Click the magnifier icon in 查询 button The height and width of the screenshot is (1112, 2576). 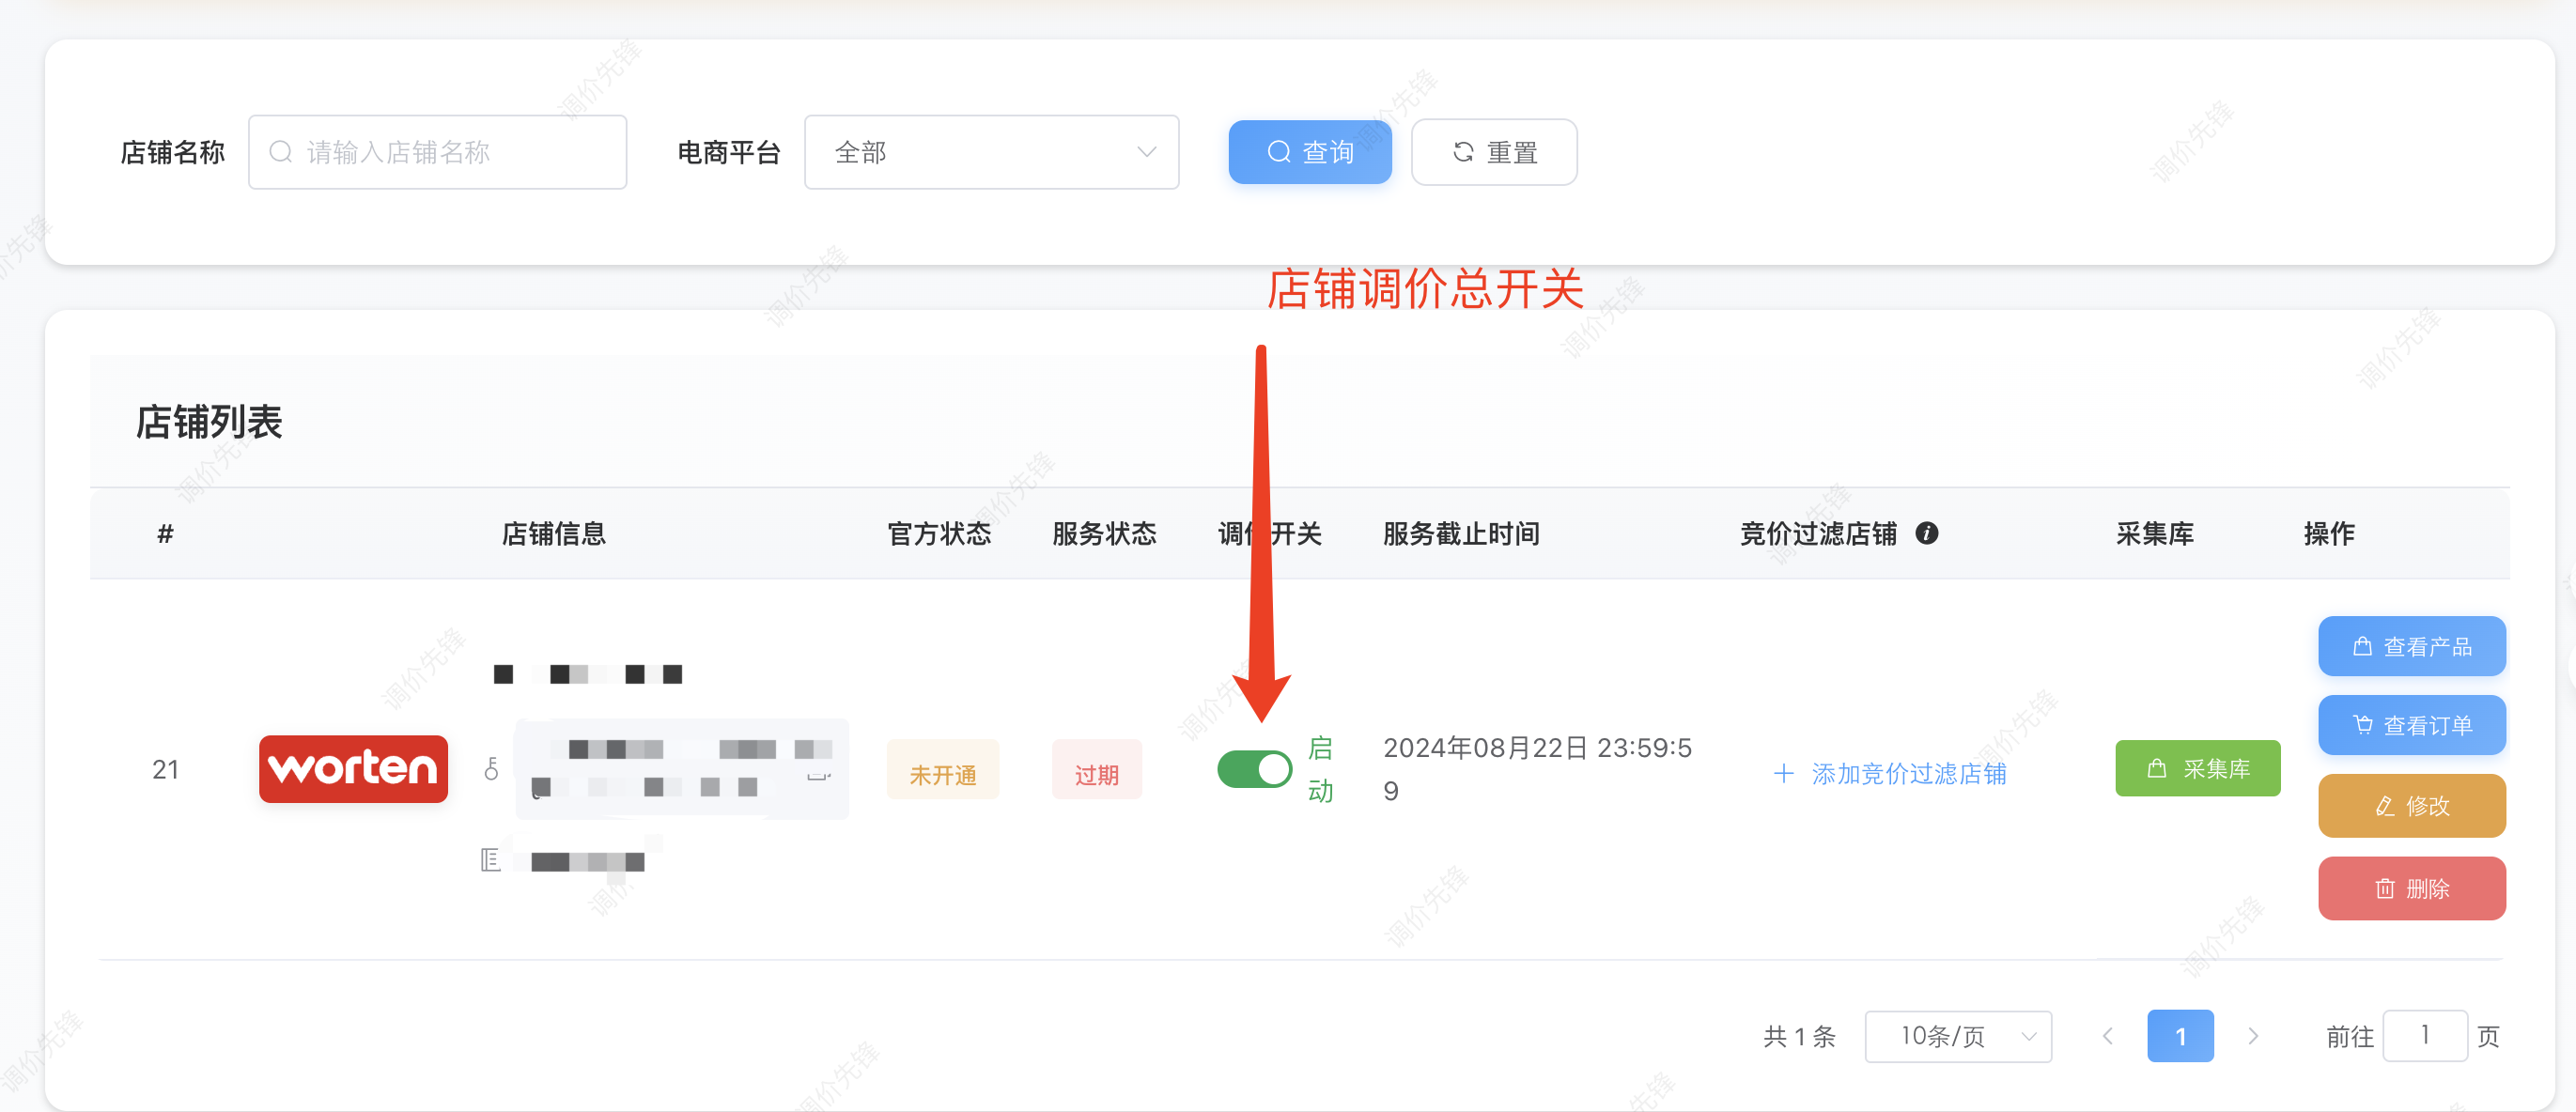pos(1278,152)
